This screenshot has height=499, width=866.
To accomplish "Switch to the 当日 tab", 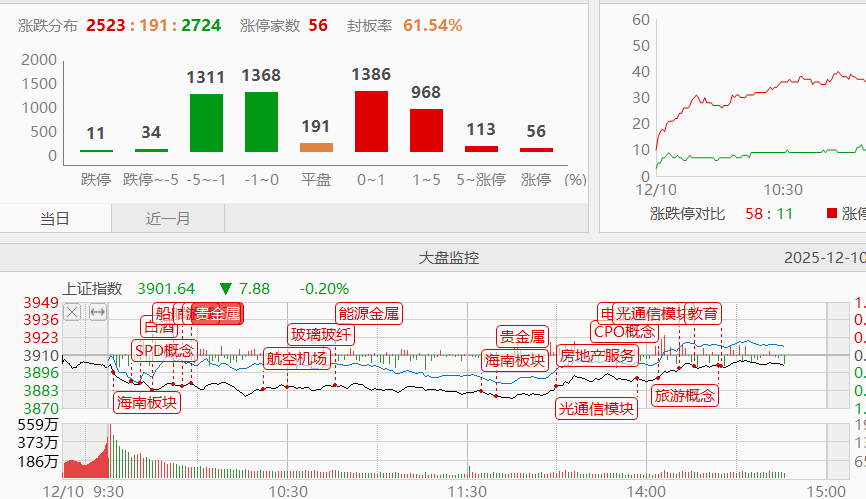I will 55,218.
